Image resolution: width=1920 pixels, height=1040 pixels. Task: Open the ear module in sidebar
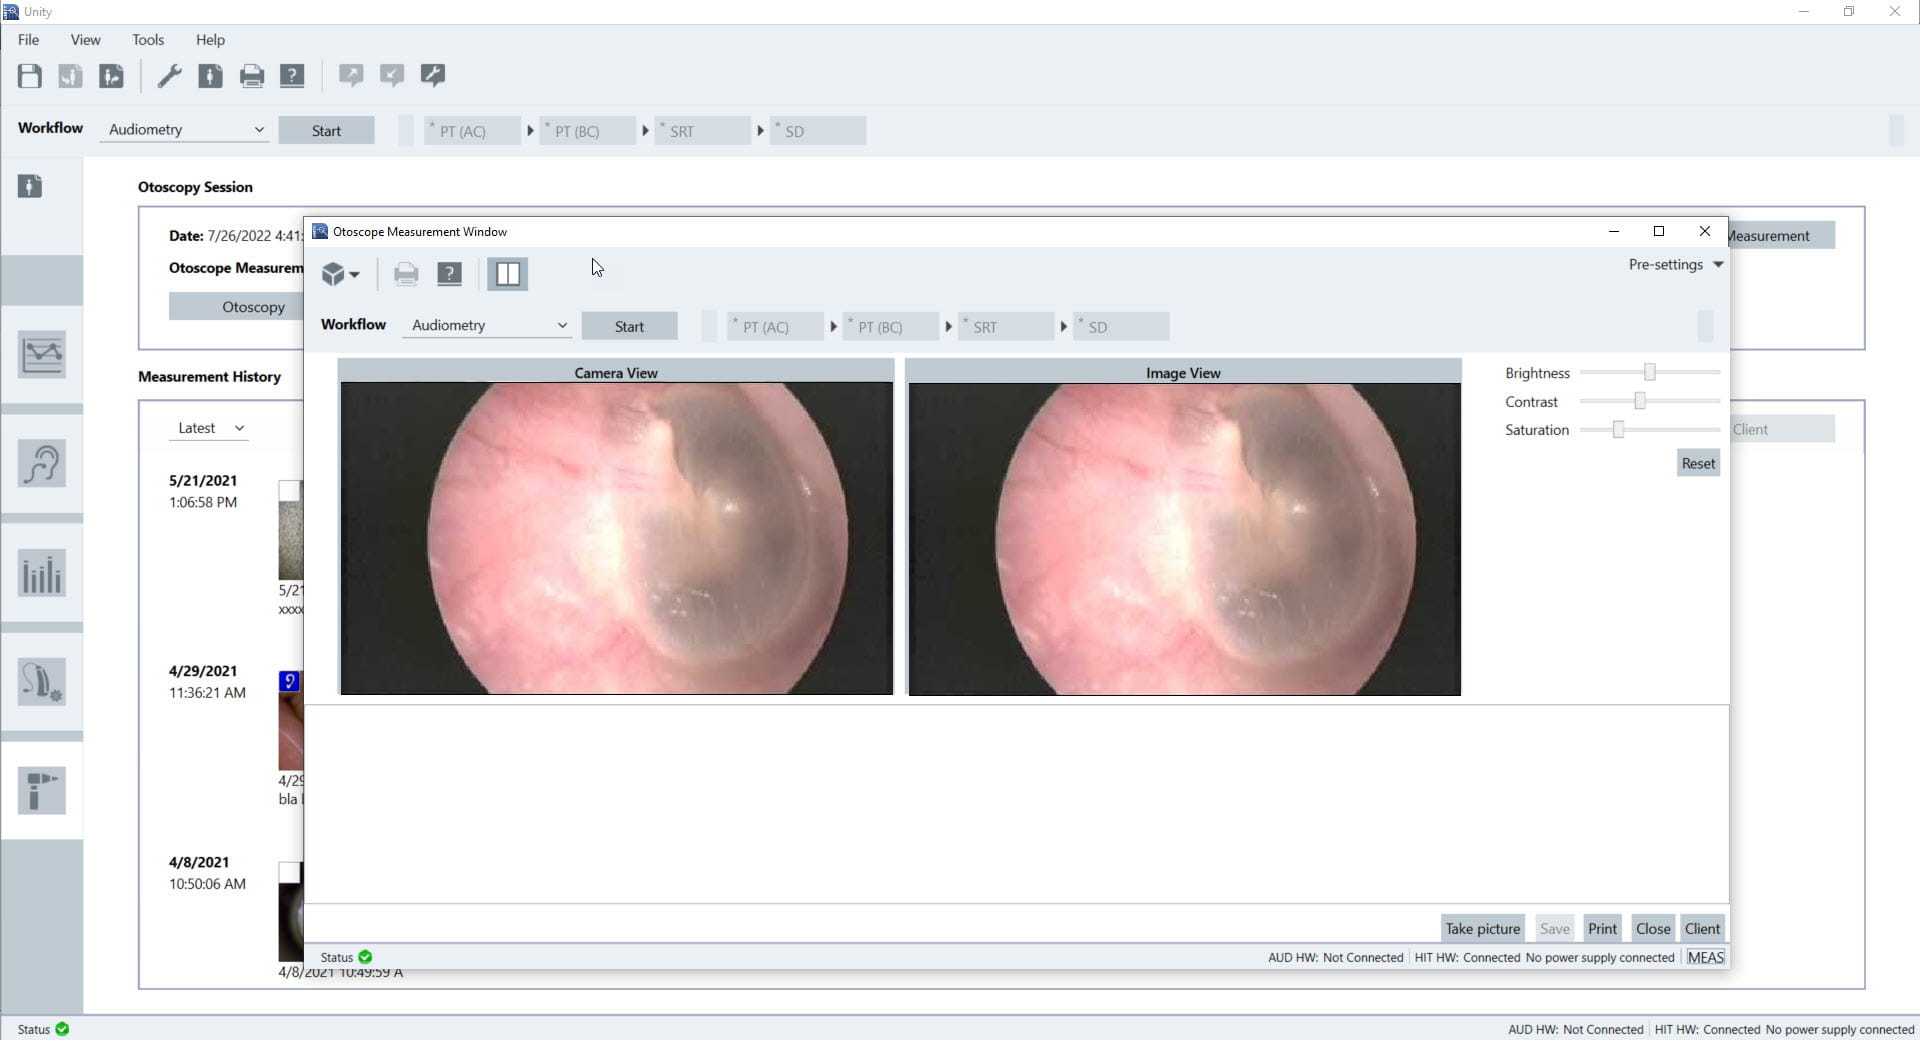[x=42, y=464]
